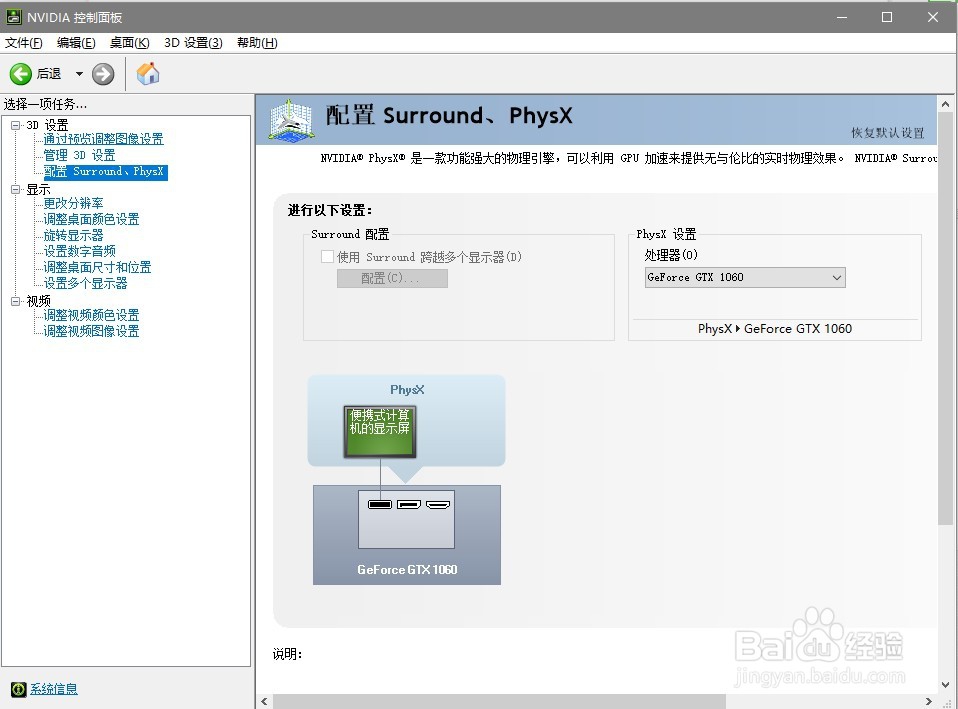
Task: Click the horizontal scrollbar left arrow
Action: click(265, 702)
